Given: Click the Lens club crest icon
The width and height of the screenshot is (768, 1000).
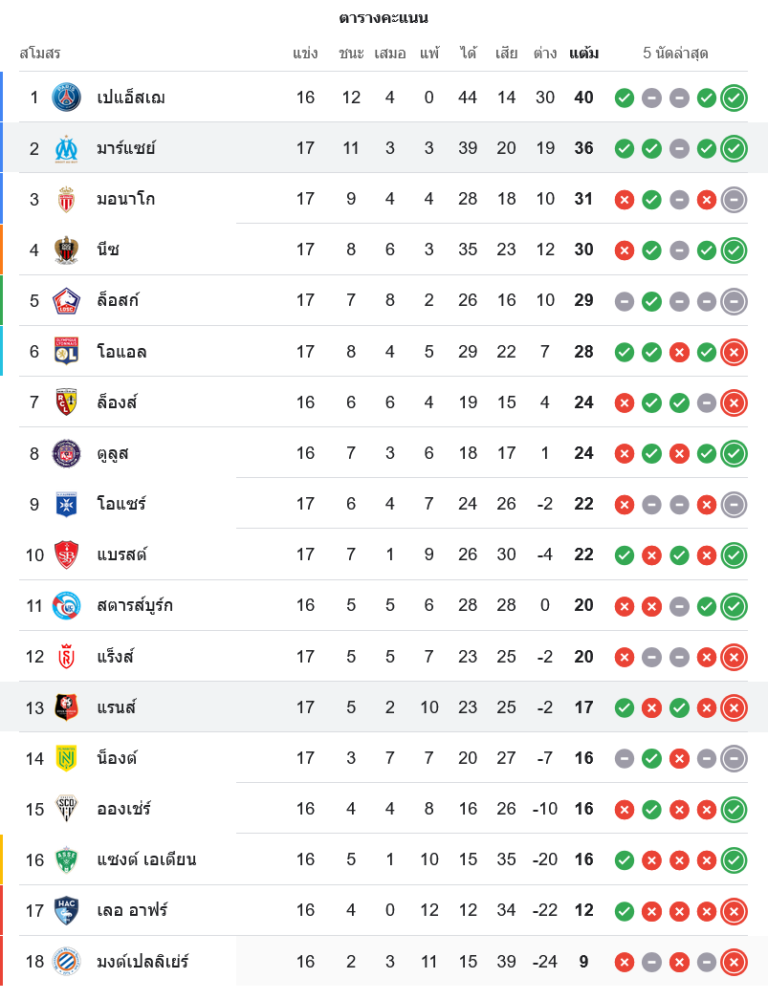Looking at the screenshot, I should coord(67,402).
